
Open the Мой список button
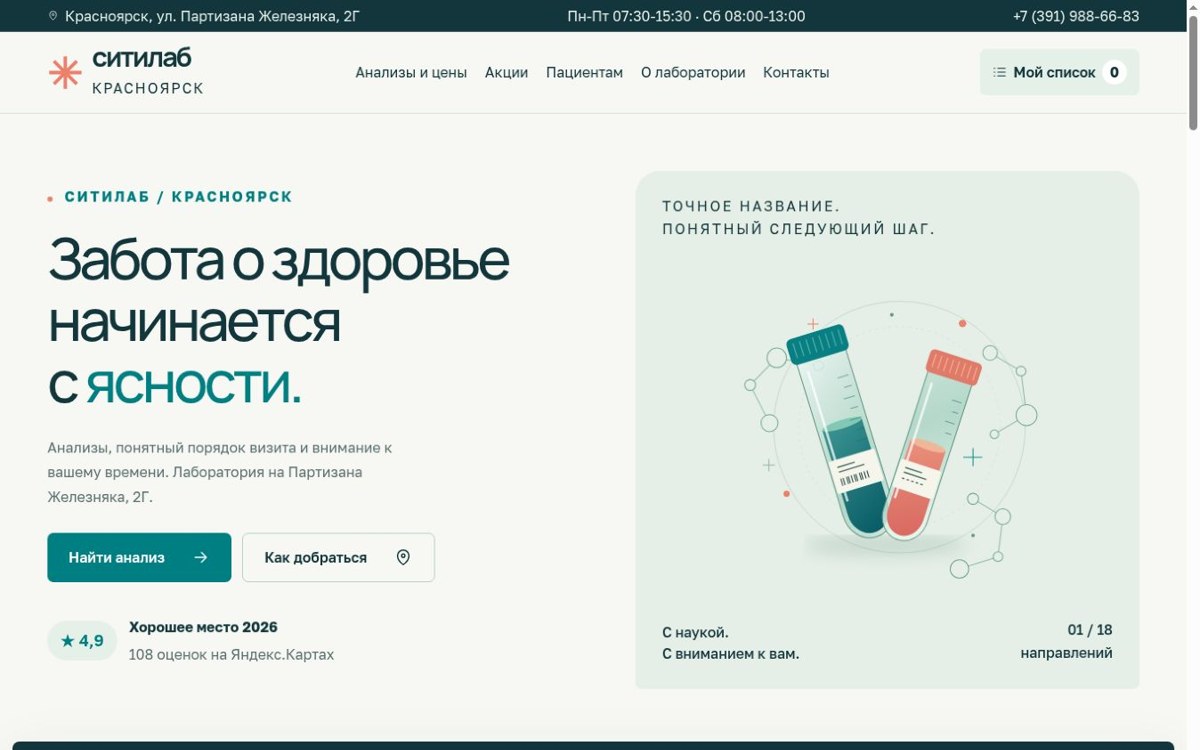1059,72
